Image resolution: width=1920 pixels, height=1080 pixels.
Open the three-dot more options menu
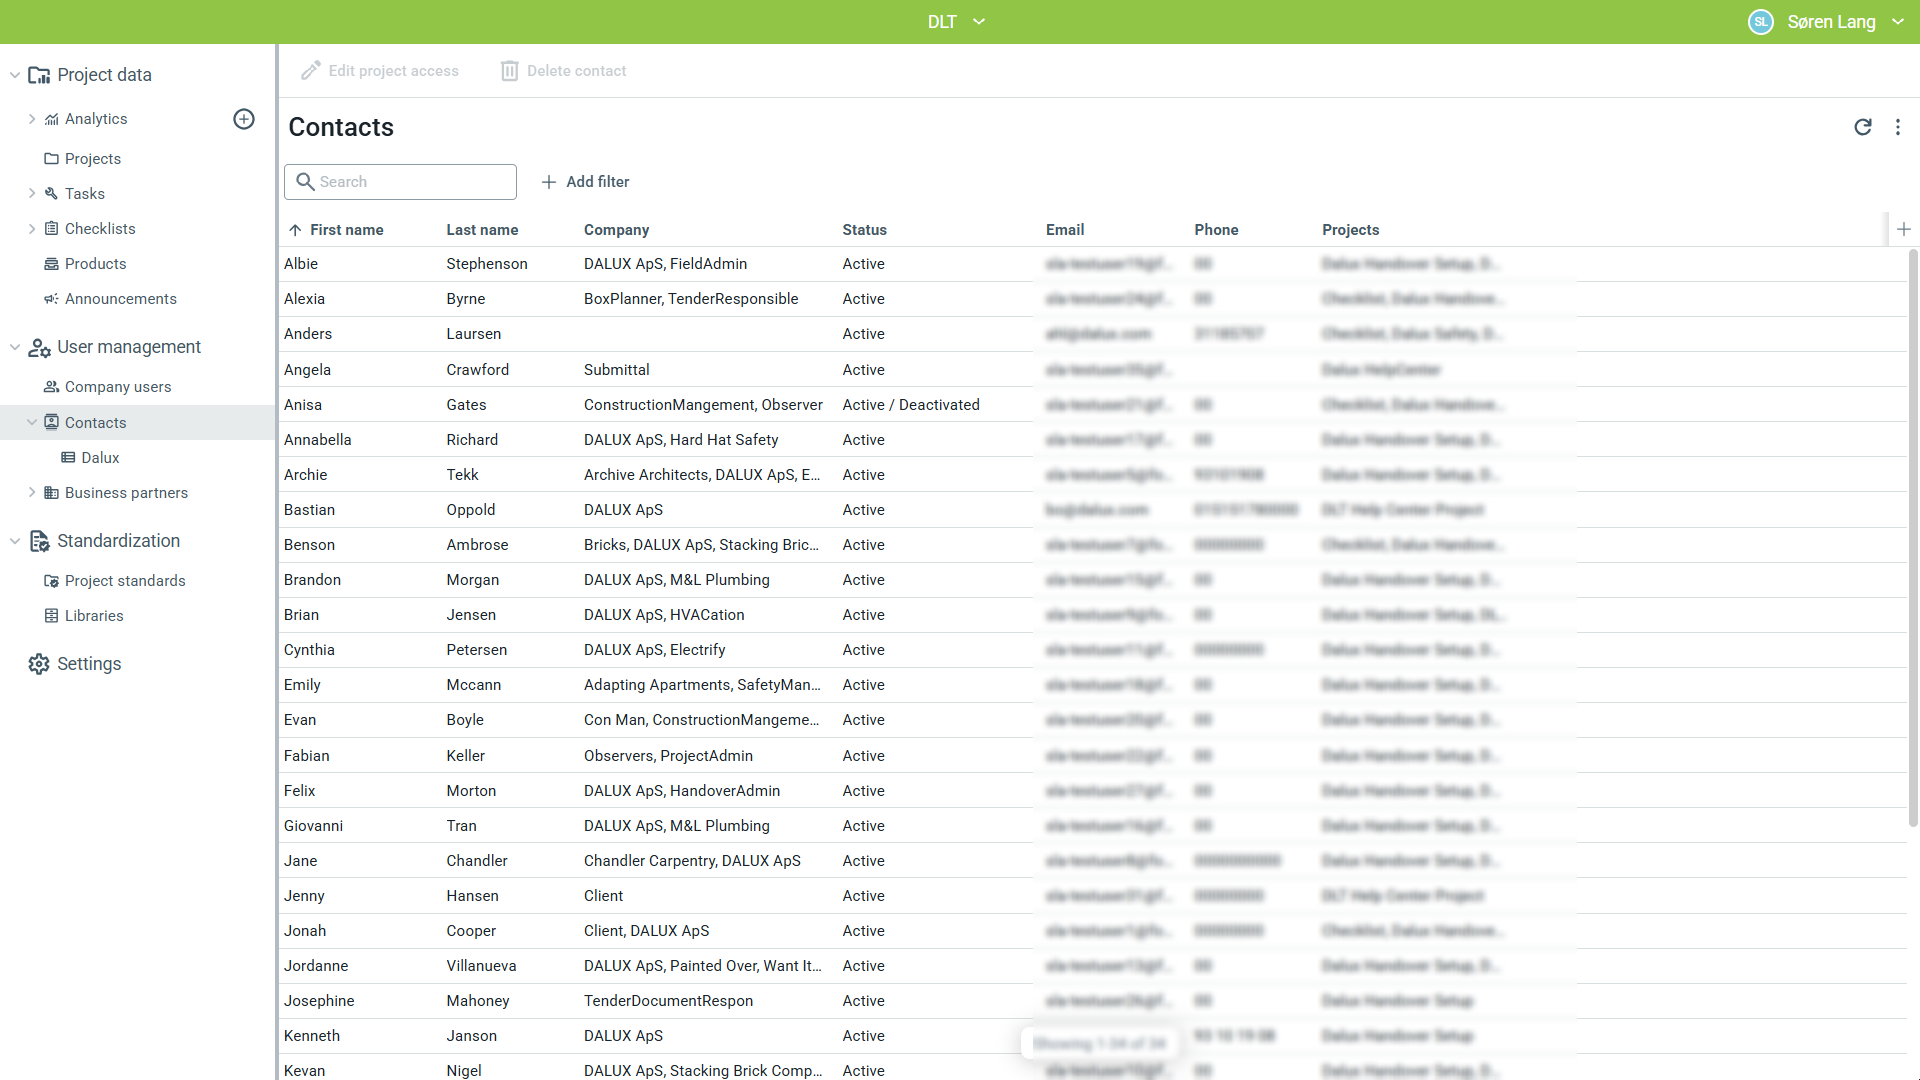click(x=1897, y=127)
